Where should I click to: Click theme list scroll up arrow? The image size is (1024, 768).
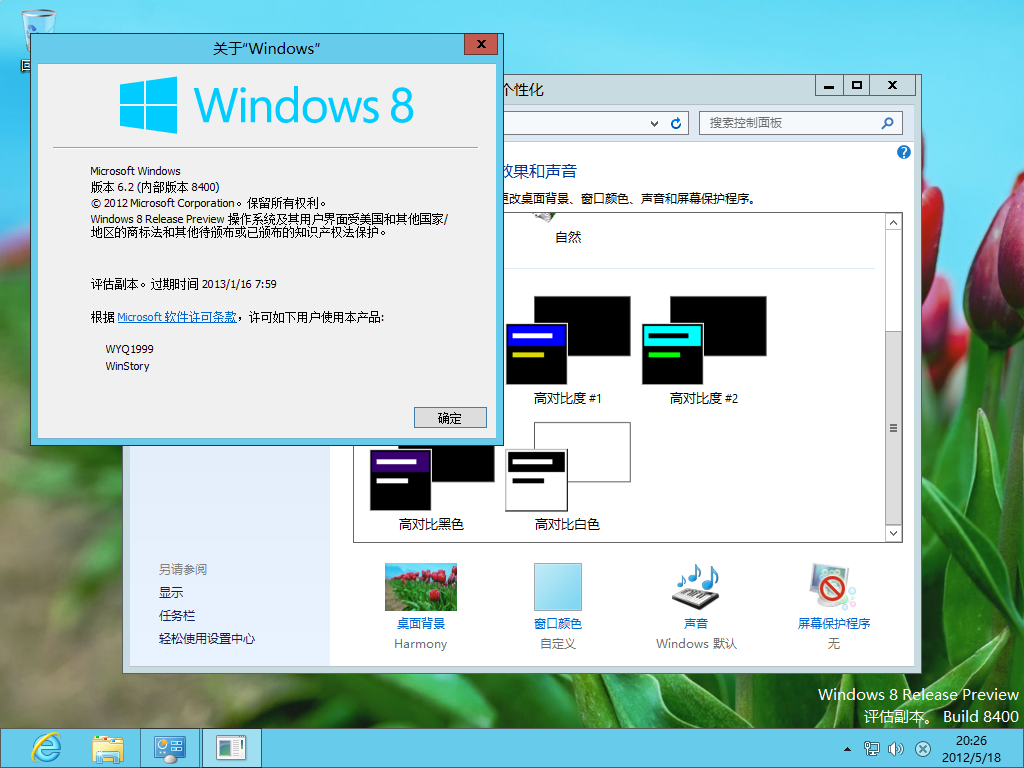tap(893, 223)
